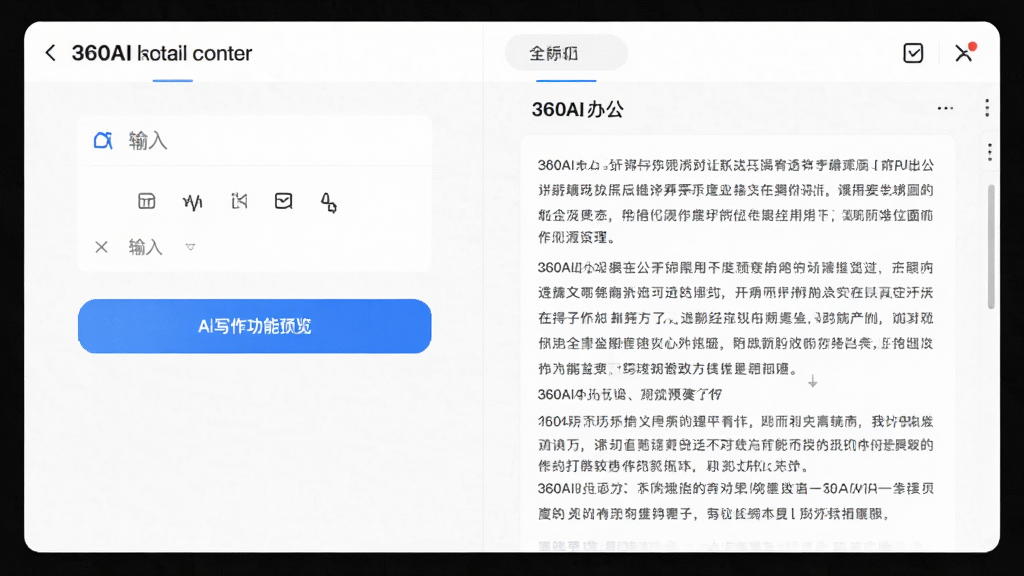
Task: Click the AI assistant icon beside 输入
Action: click(103, 140)
